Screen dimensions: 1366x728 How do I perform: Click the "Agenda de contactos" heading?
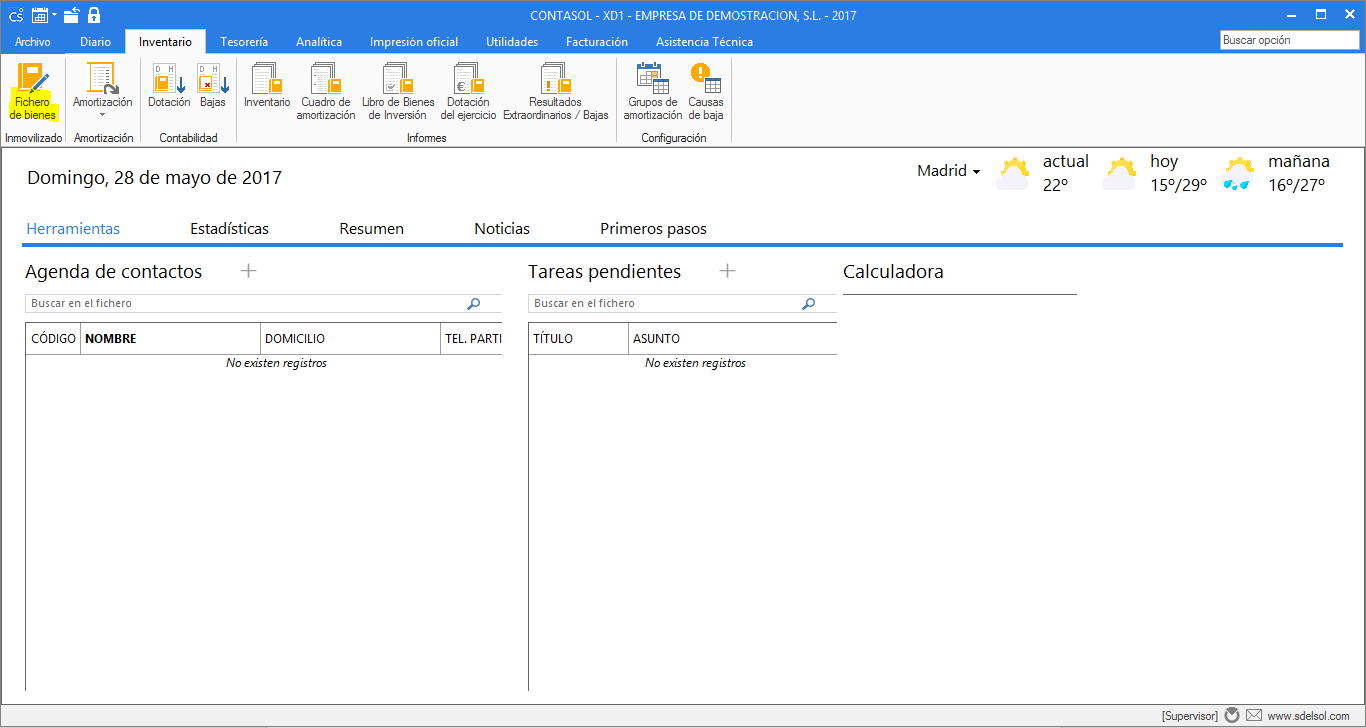coord(114,272)
